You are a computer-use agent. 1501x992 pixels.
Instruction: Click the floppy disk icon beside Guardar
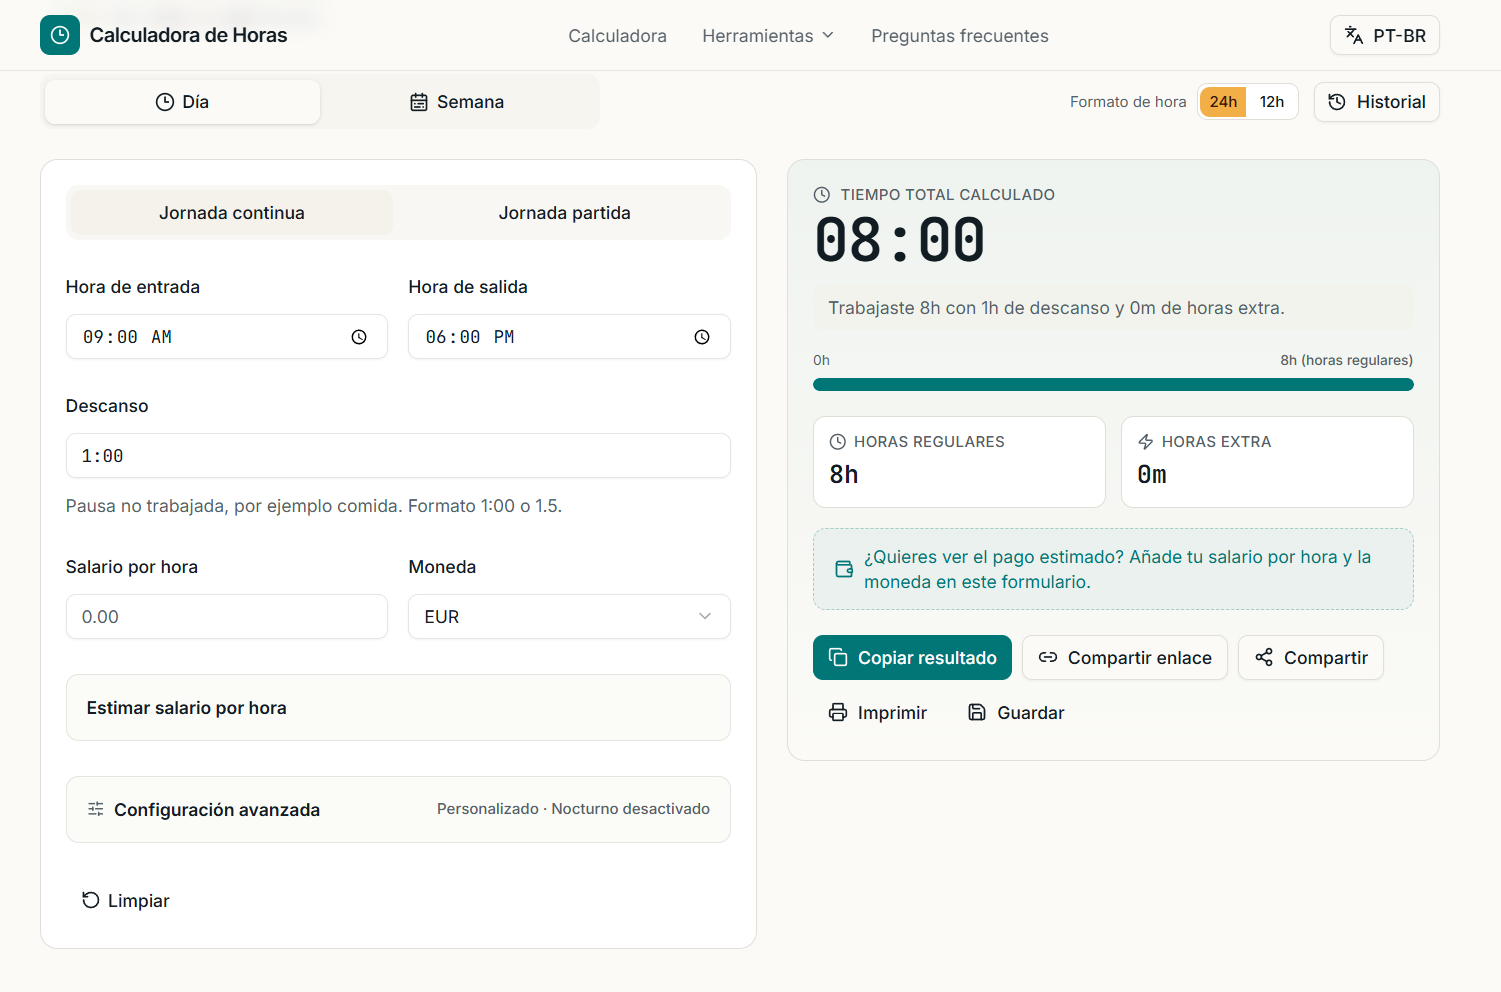point(977,712)
